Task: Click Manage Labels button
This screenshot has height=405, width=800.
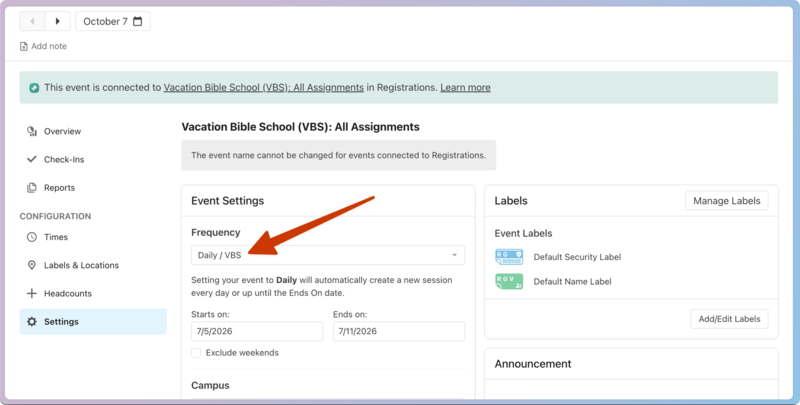Action: tap(727, 201)
